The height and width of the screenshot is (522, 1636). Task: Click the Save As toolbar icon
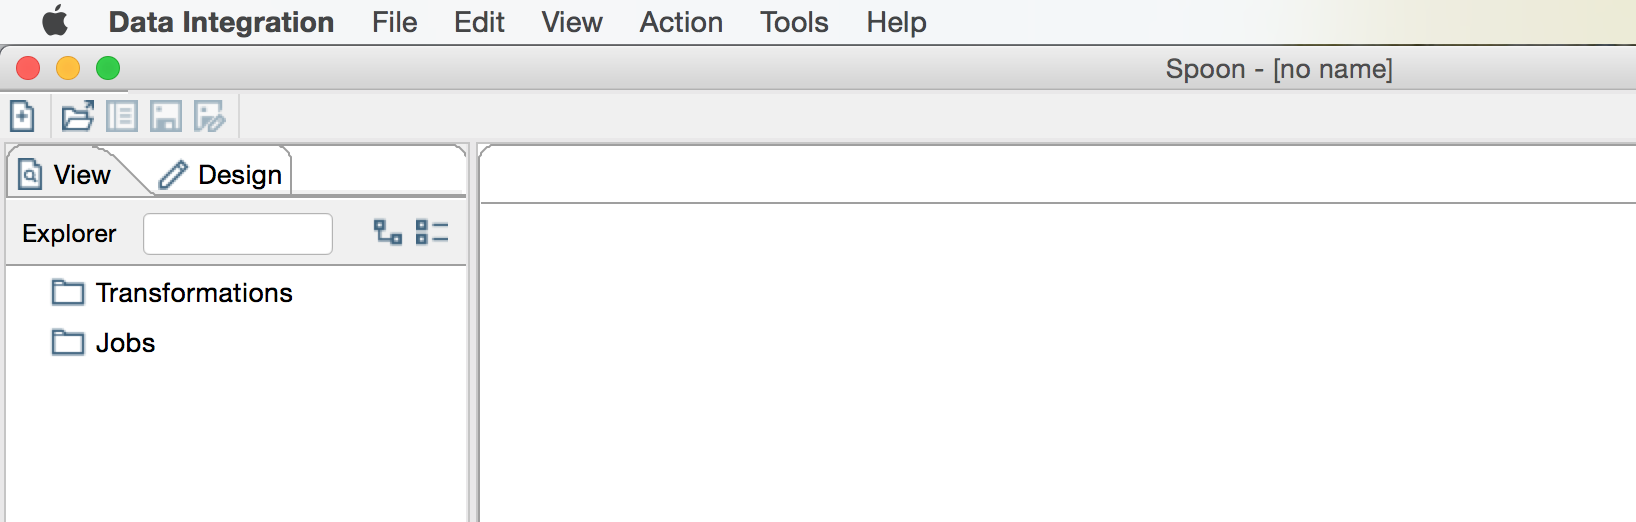point(210,117)
